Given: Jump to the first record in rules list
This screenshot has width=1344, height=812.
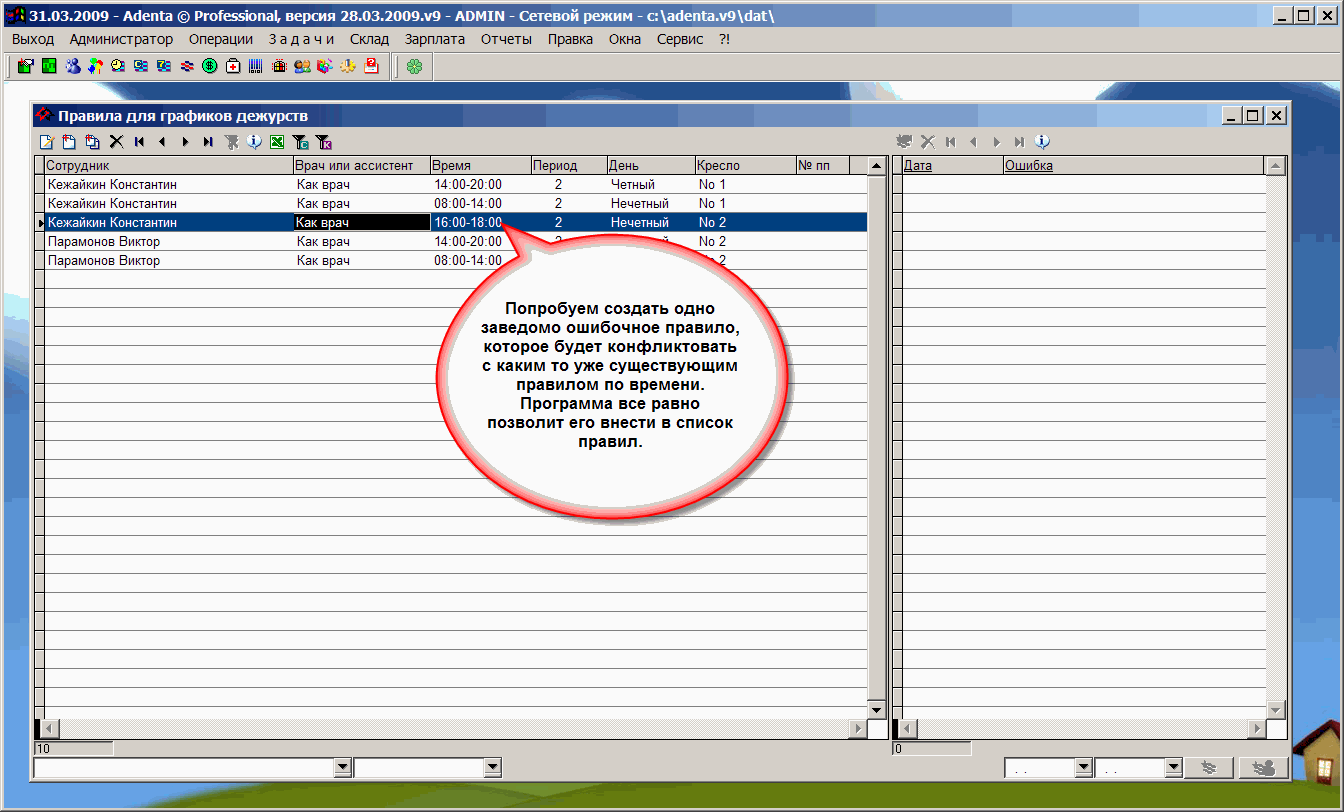Looking at the screenshot, I should point(139,142).
